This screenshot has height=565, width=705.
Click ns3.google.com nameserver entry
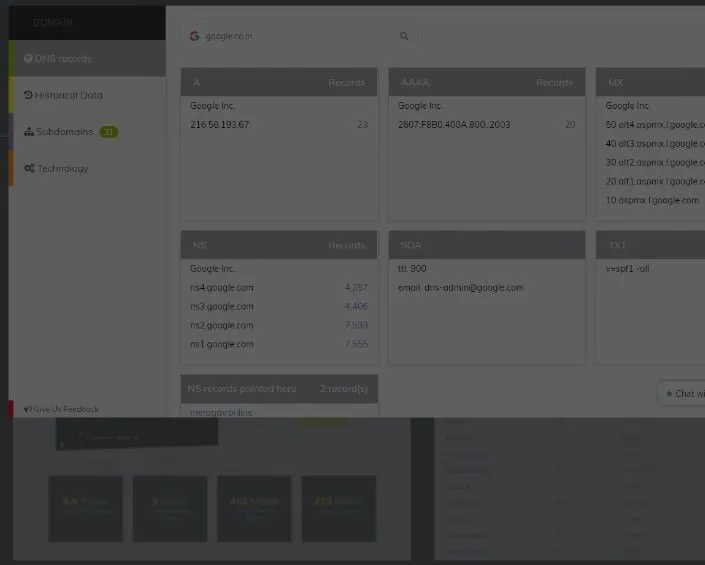pyautogui.click(x=222, y=307)
